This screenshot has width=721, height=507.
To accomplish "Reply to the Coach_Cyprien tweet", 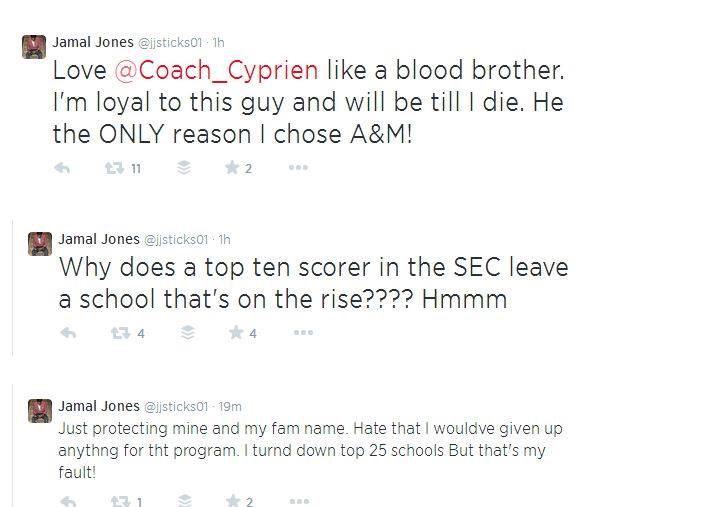I will pos(62,168).
